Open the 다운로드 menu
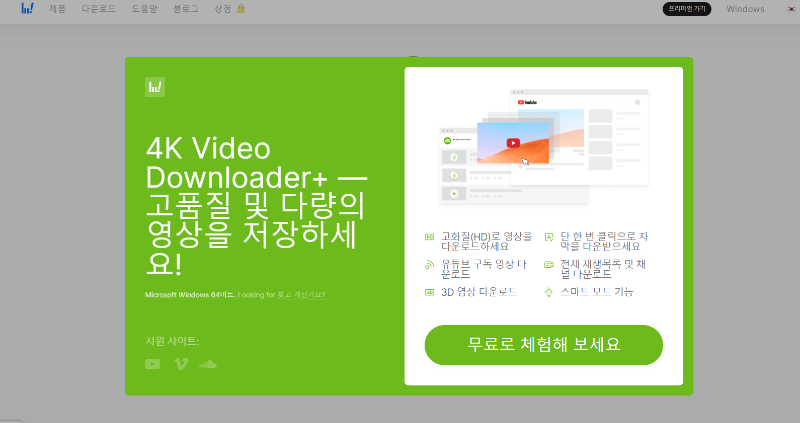The image size is (800, 423). coord(98,9)
